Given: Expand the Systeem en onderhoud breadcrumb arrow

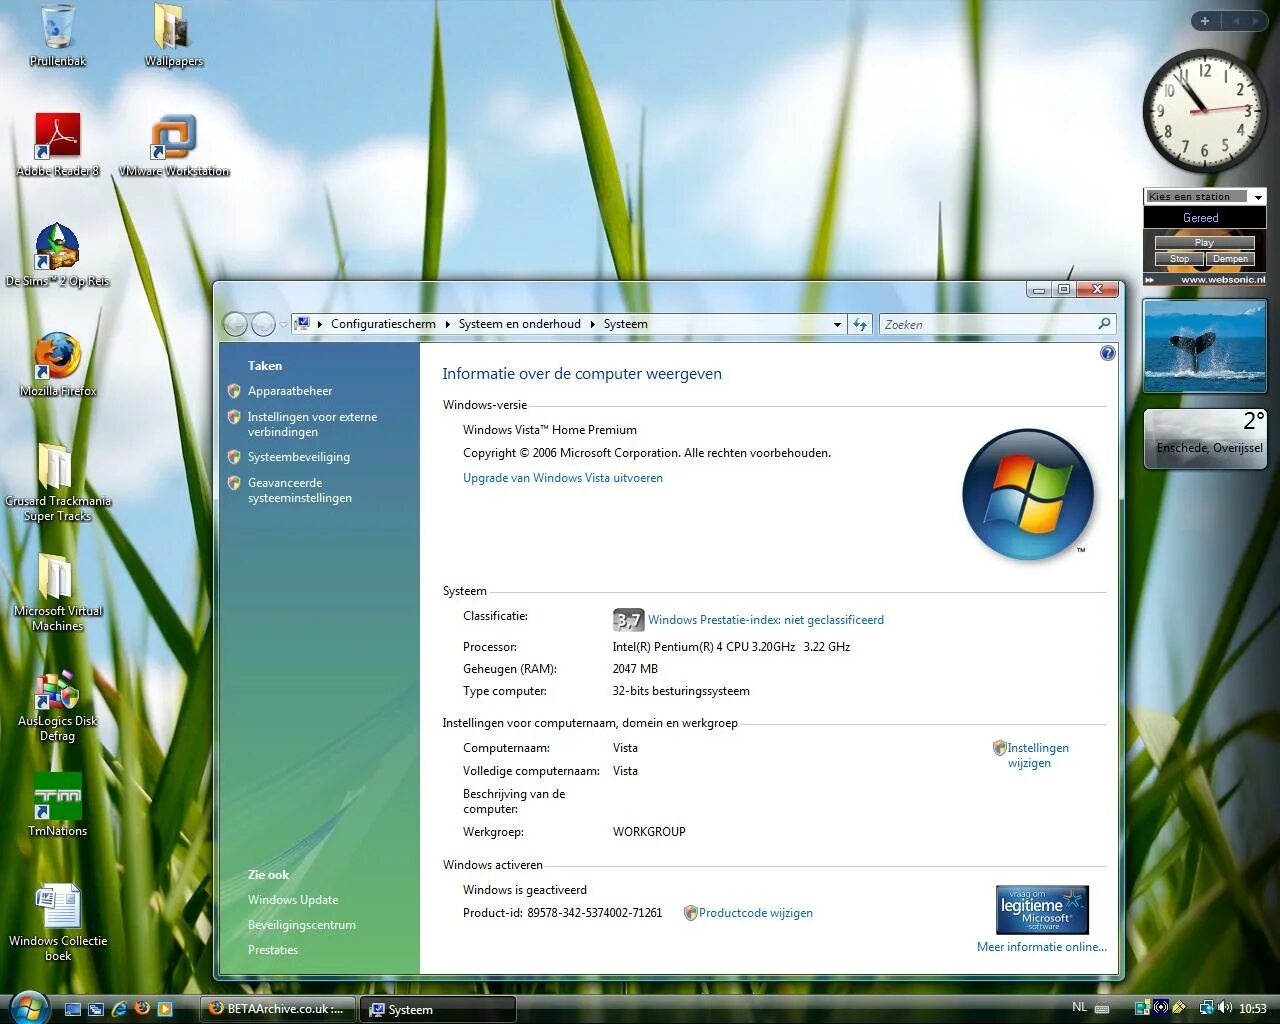Looking at the screenshot, I should coord(592,324).
